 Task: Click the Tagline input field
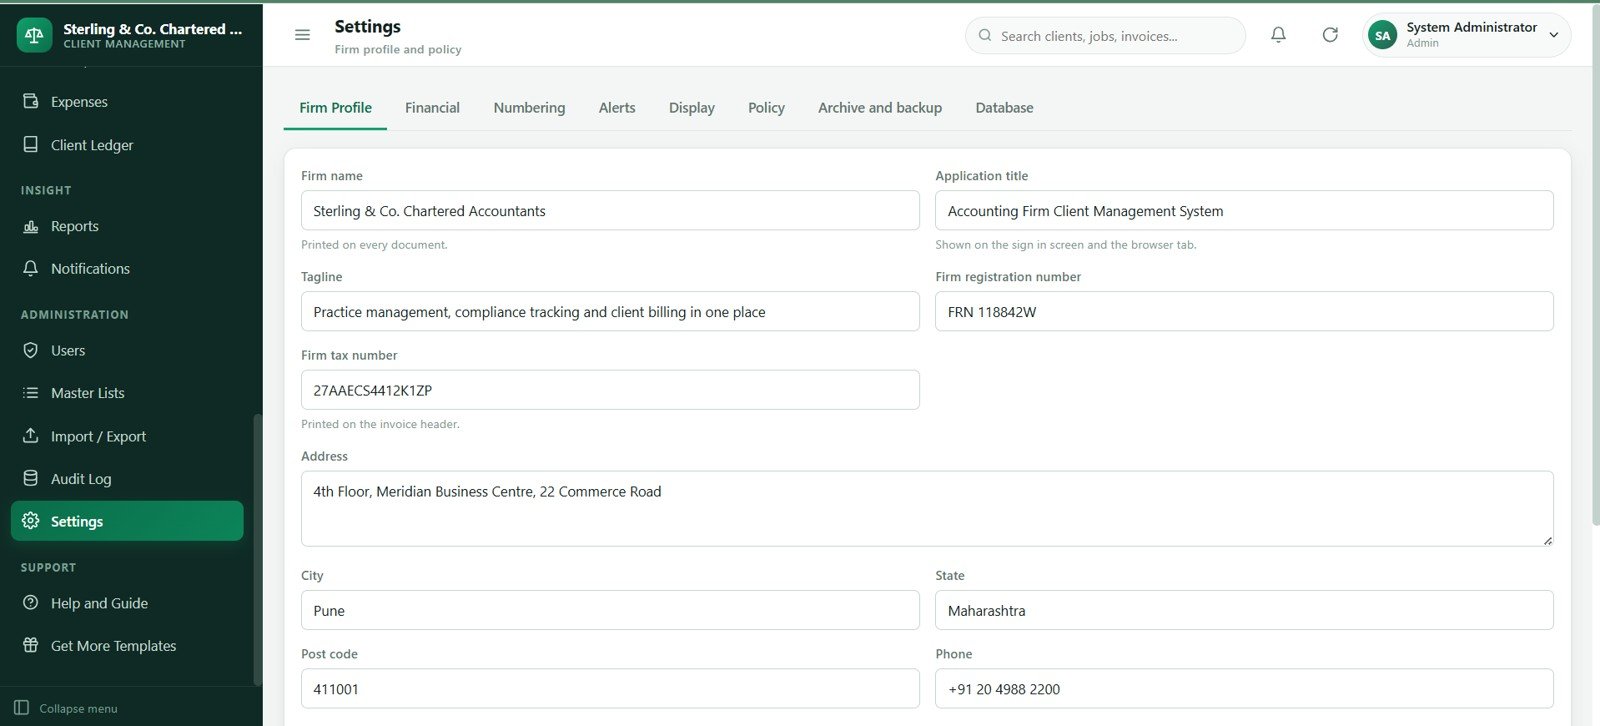pos(610,312)
